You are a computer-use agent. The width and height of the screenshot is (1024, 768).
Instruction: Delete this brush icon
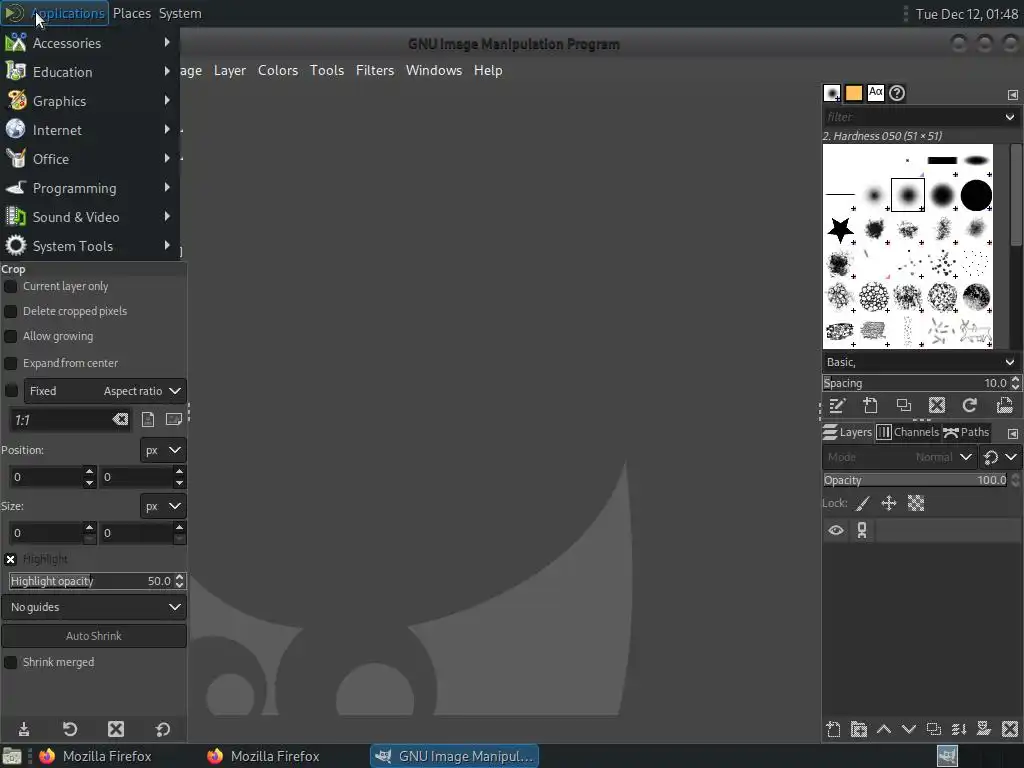[937, 406]
